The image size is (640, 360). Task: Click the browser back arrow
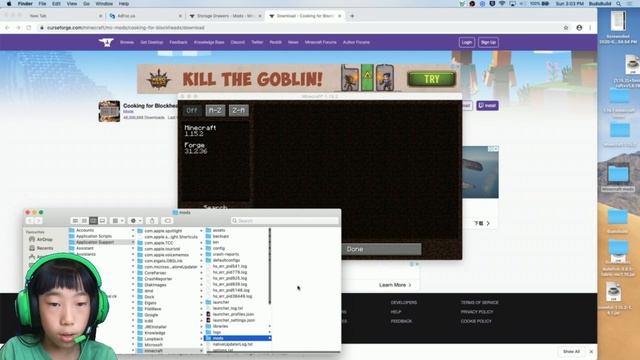point(7,28)
